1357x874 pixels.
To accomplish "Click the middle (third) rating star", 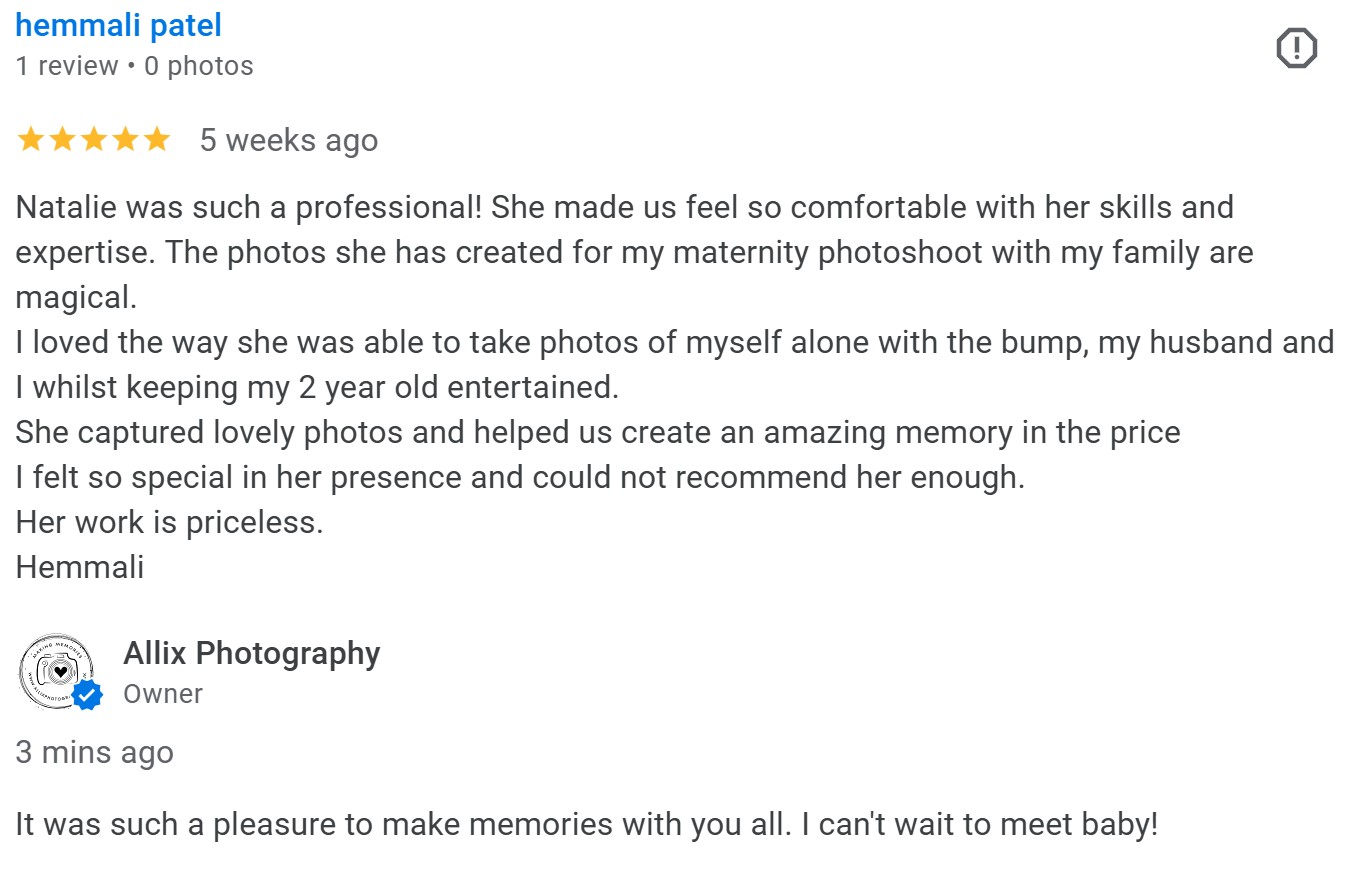I will tap(94, 140).
